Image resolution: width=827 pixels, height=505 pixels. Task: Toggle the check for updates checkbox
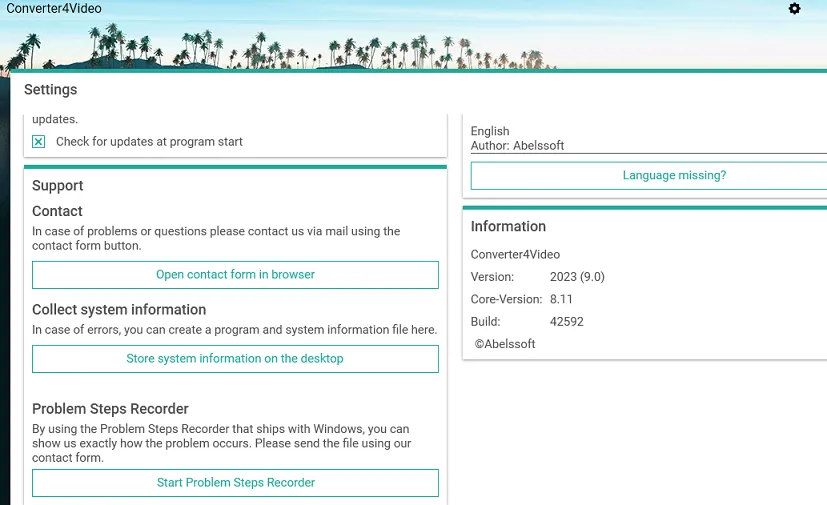pos(39,142)
